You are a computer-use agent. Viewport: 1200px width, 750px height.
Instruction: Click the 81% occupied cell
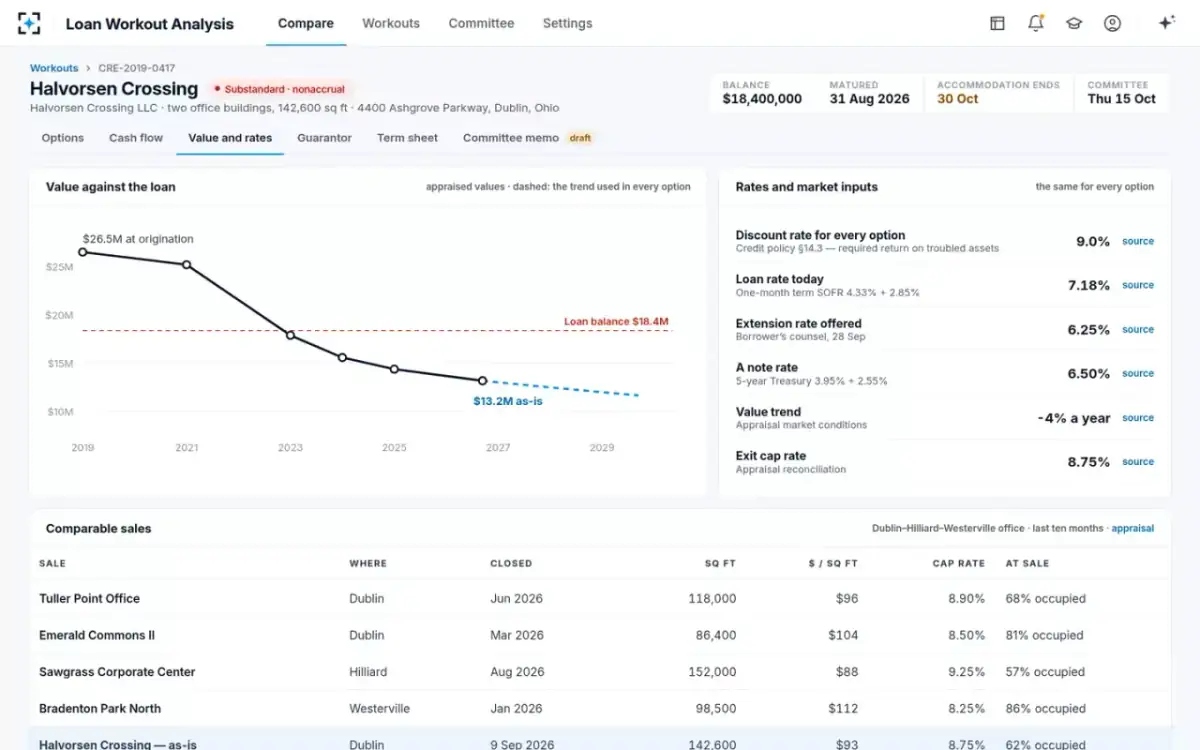point(1044,635)
